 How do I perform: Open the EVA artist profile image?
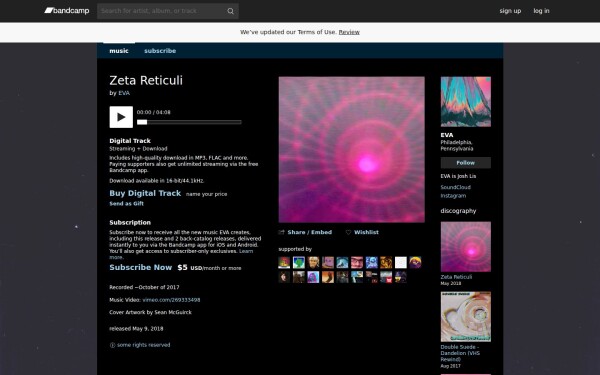(466, 102)
